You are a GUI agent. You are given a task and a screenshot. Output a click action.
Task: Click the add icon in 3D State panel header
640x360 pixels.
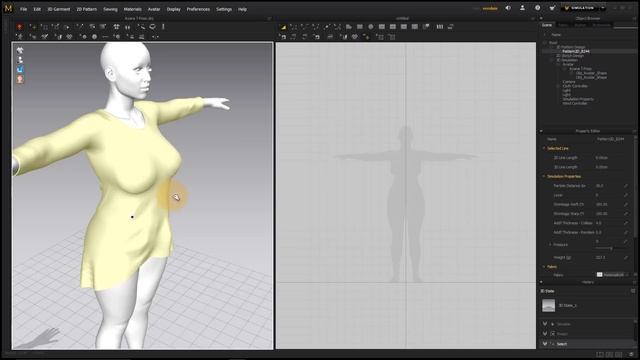[x=633, y=291]
